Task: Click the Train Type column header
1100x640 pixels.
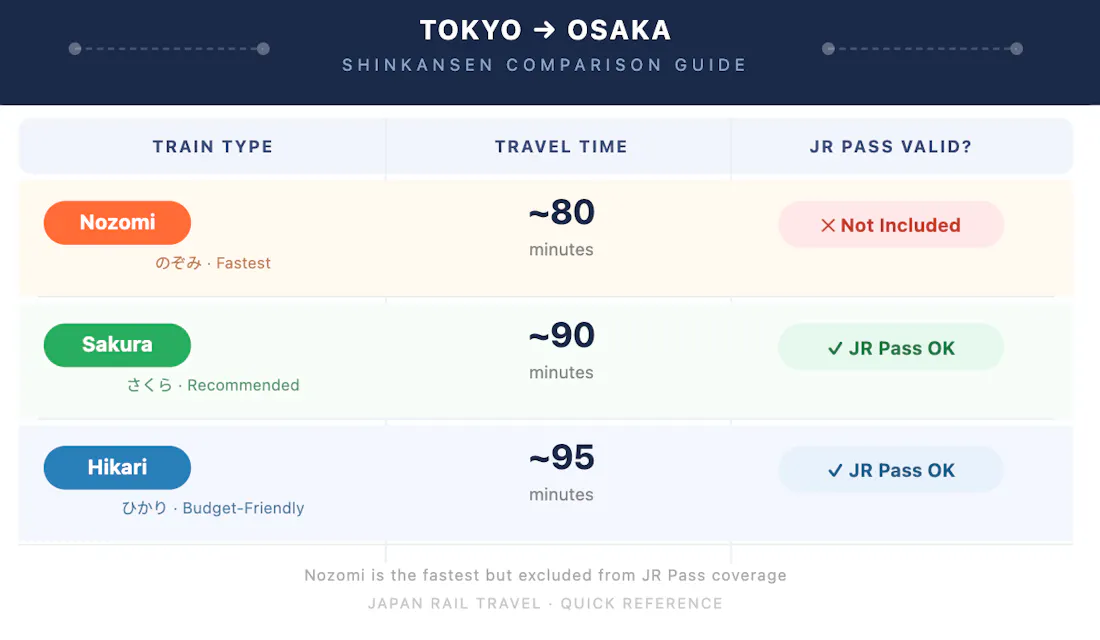Action: 212,147
